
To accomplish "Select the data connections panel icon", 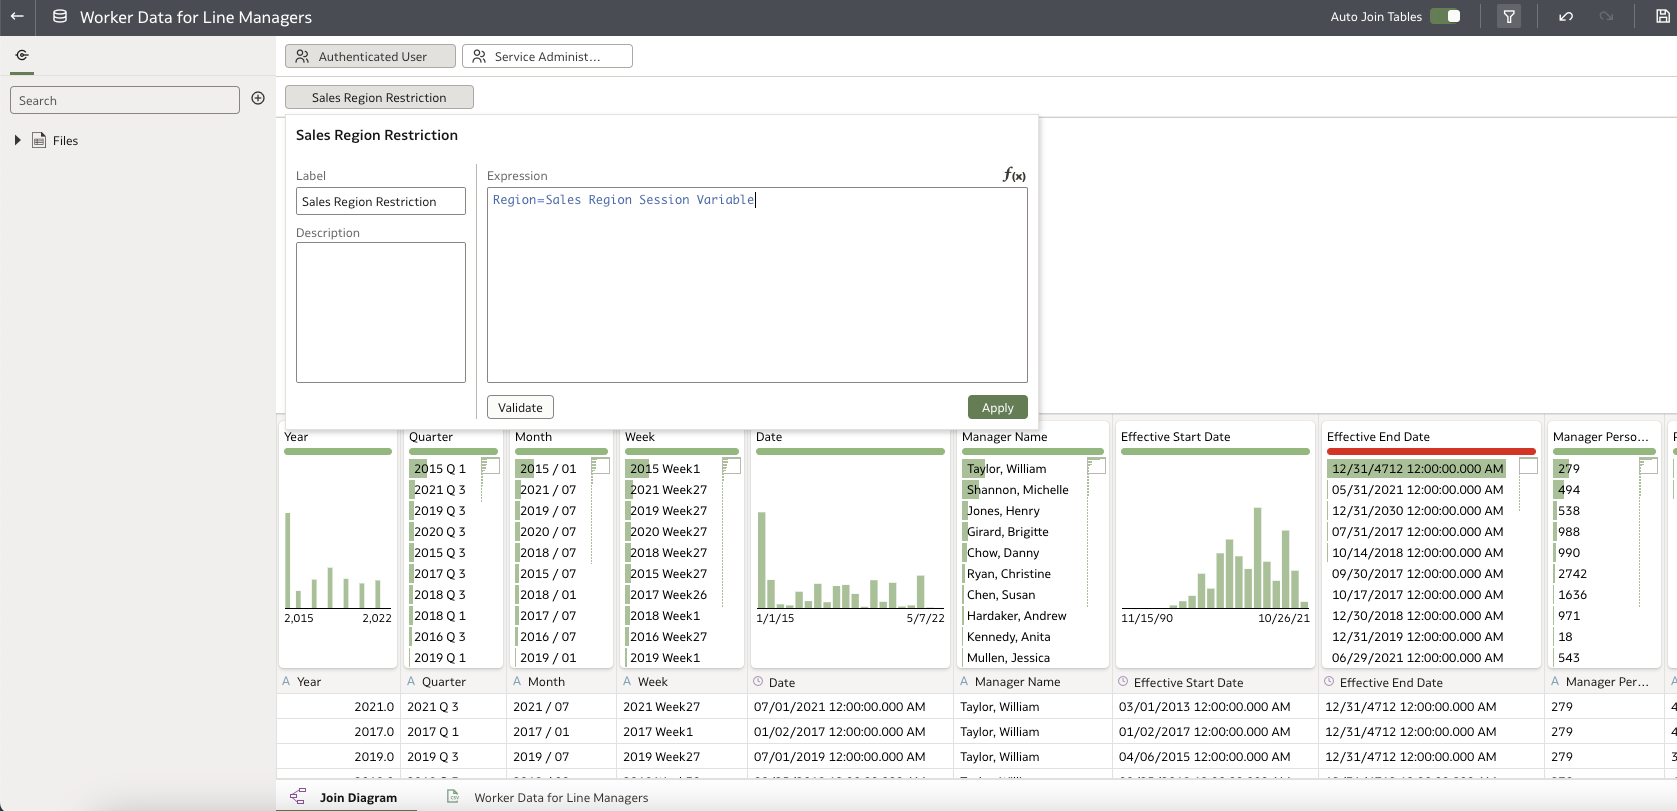I will click(x=22, y=56).
